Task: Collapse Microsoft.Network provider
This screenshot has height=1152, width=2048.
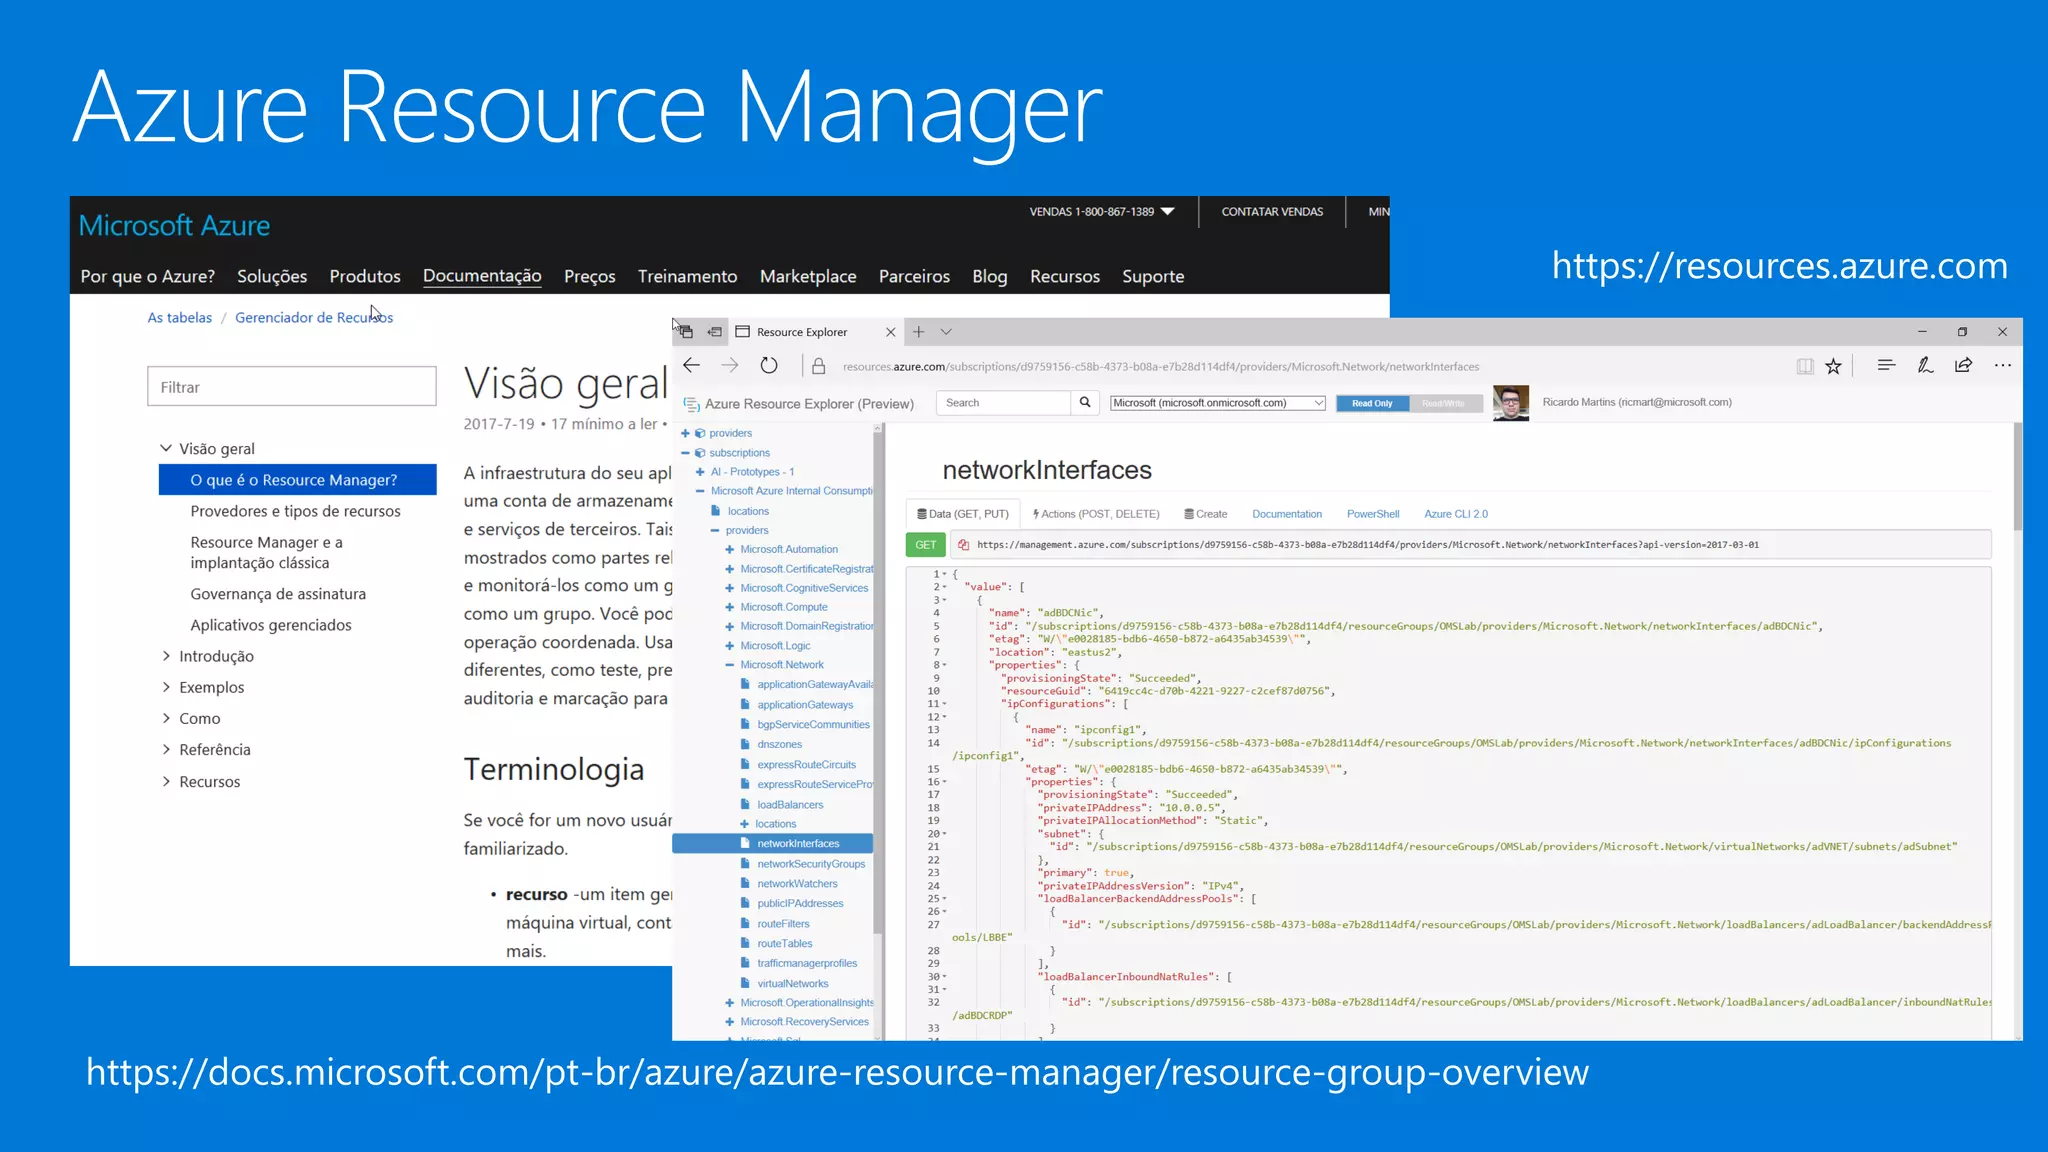Action: [730, 665]
